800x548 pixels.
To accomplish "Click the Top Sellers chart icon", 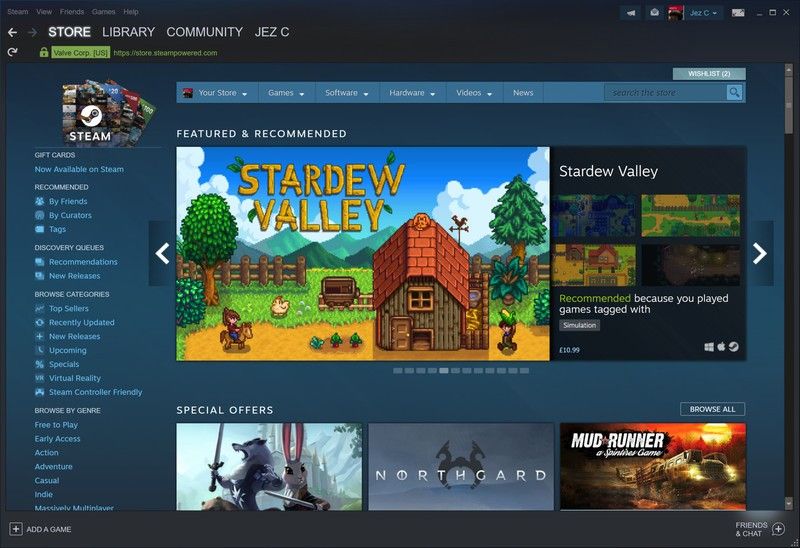I will click(x=39, y=308).
